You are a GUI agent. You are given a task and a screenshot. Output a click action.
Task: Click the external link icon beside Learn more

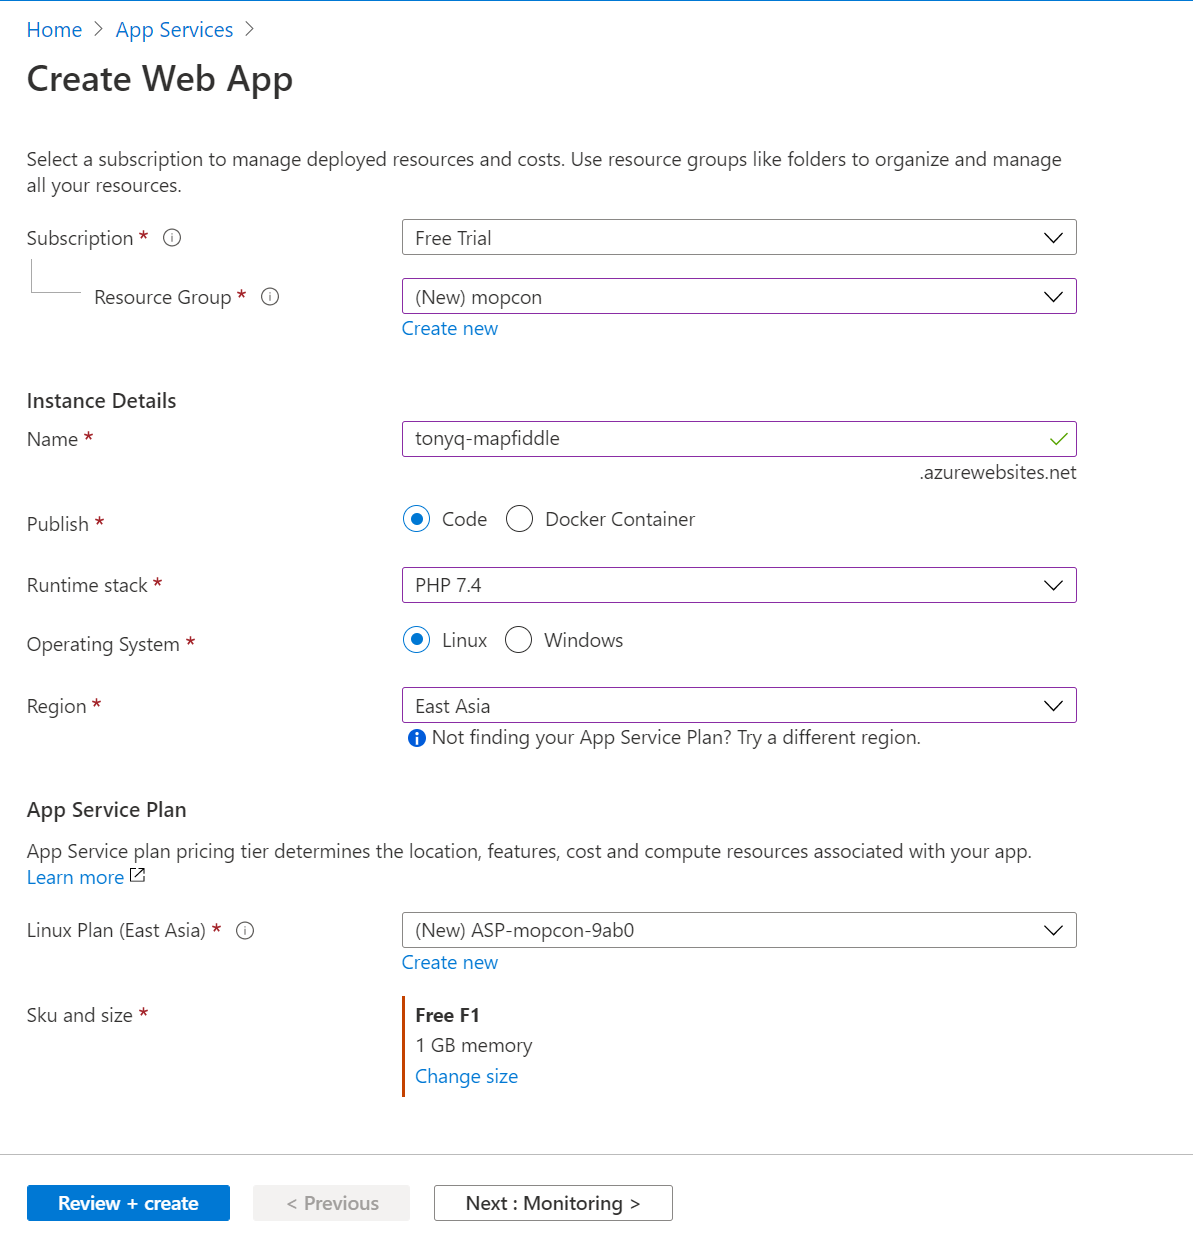[138, 876]
